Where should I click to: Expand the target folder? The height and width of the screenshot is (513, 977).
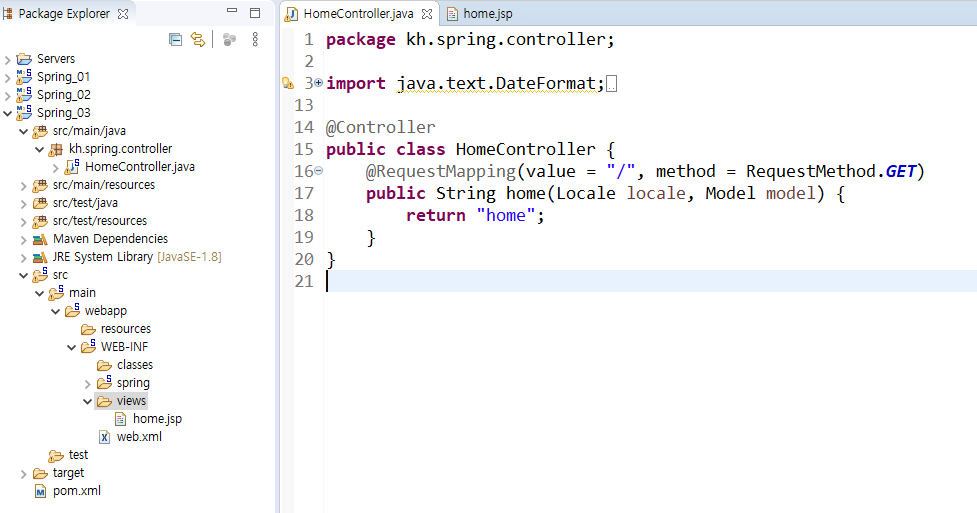pyautogui.click(x=24, y=474)
